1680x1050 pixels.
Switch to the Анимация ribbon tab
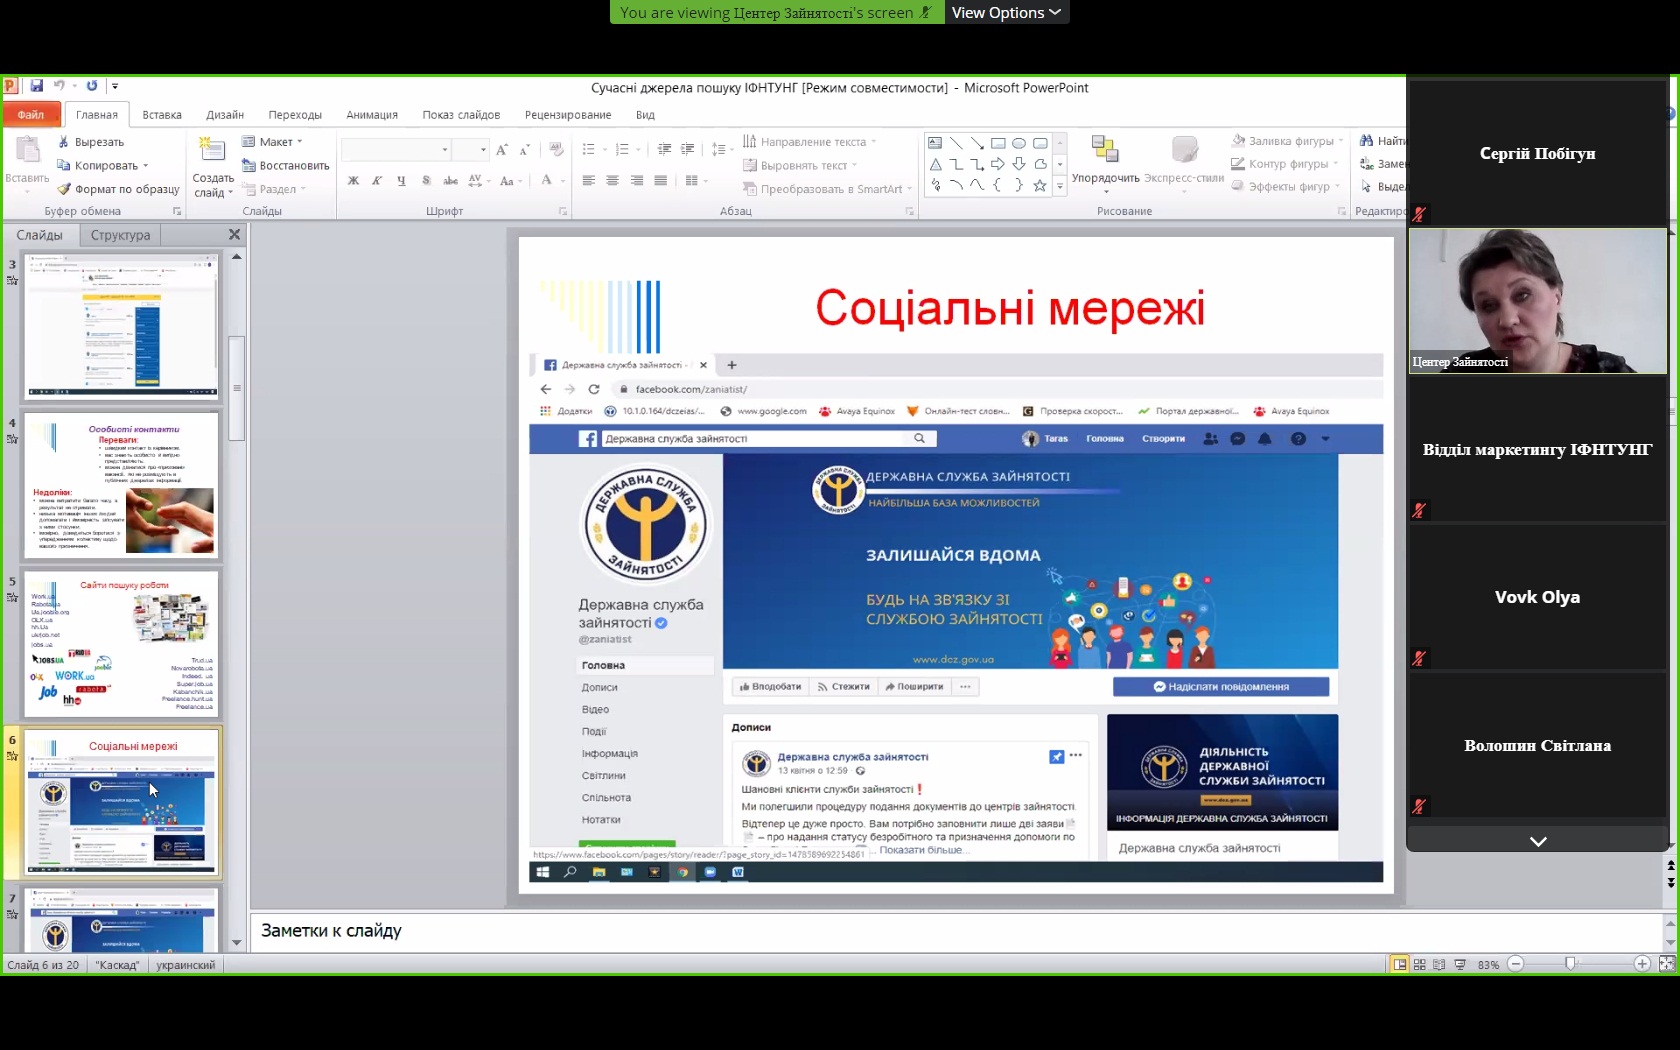coord(371,114)
